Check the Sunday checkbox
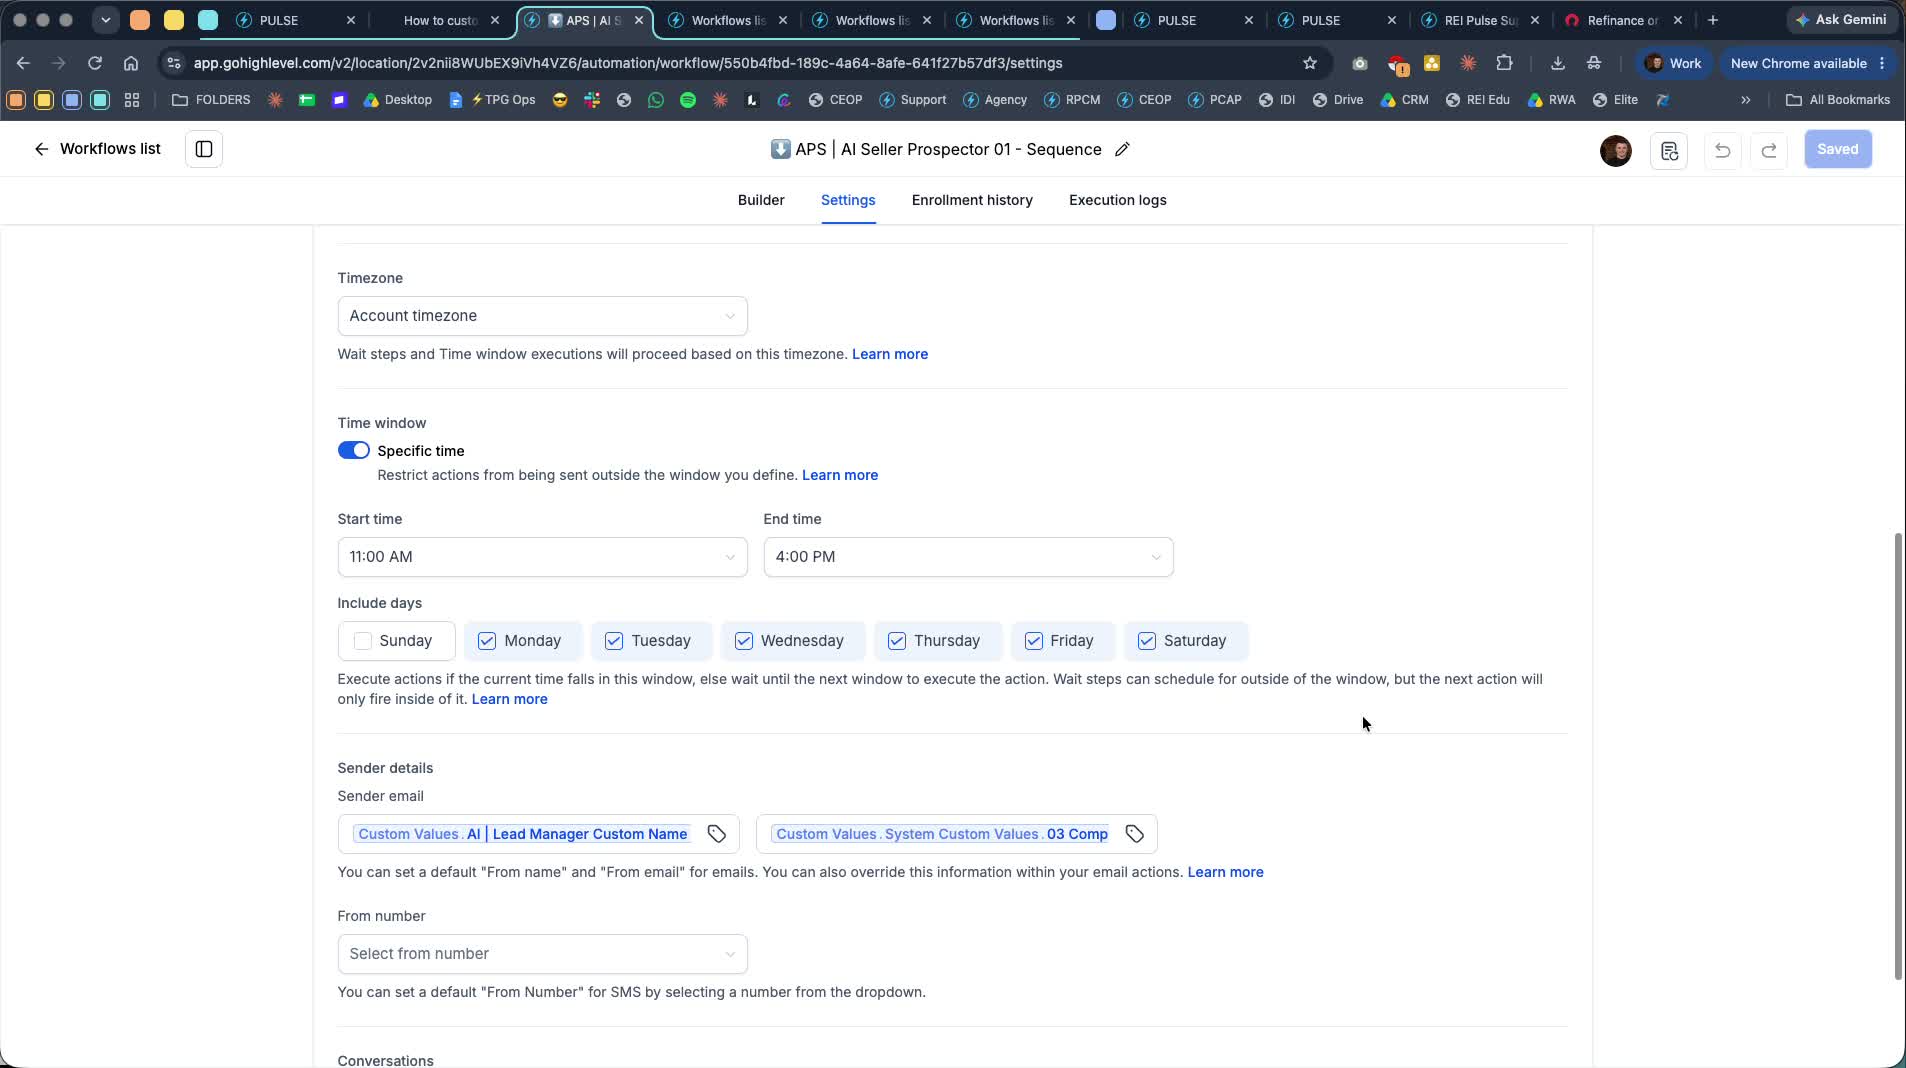 (363, 641)
